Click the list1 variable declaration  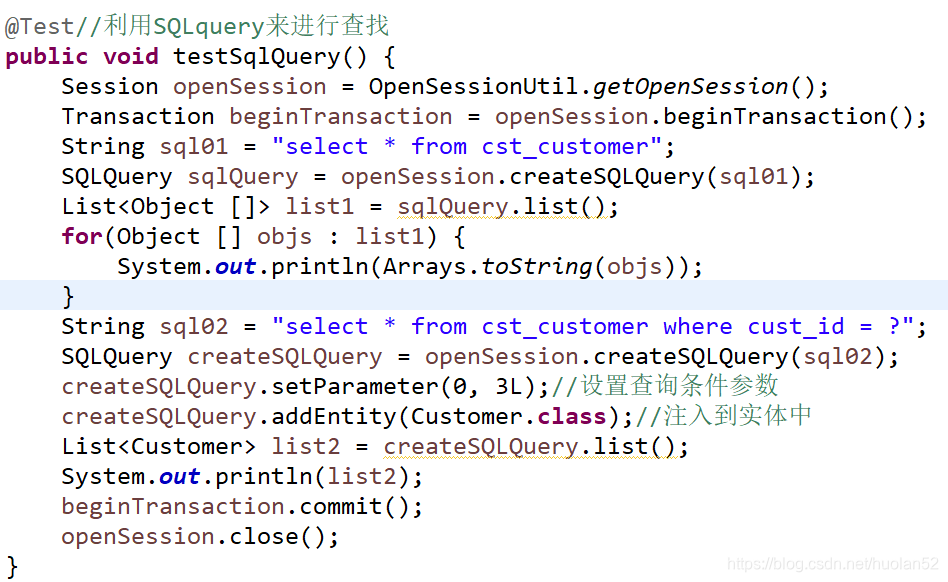(x=319, y=207)
